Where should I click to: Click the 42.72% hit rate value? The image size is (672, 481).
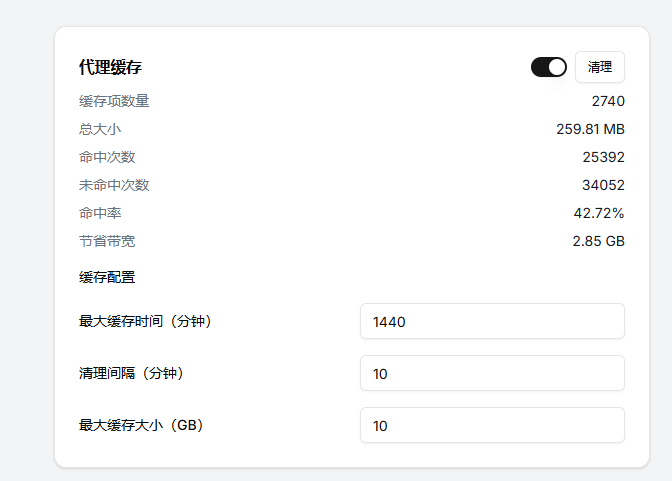coord(599,213)
